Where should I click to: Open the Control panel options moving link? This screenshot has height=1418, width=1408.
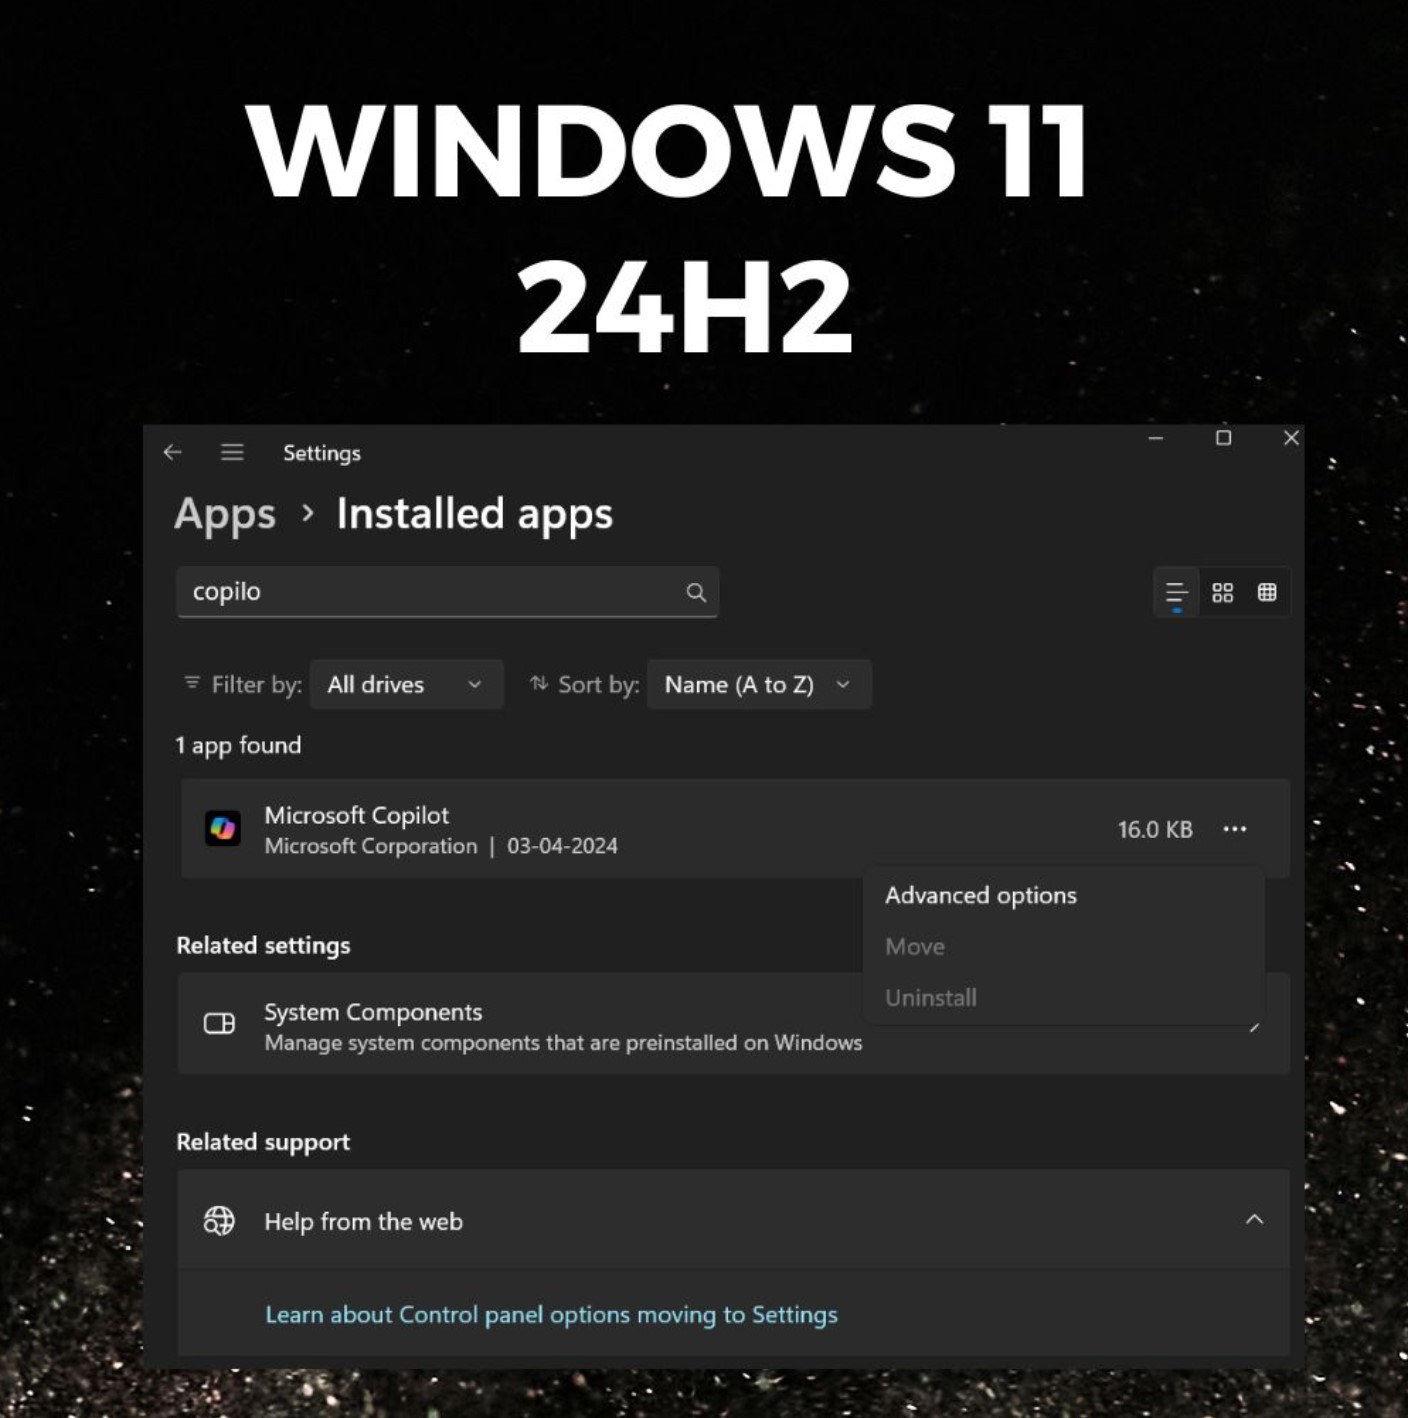(550, 1314)
